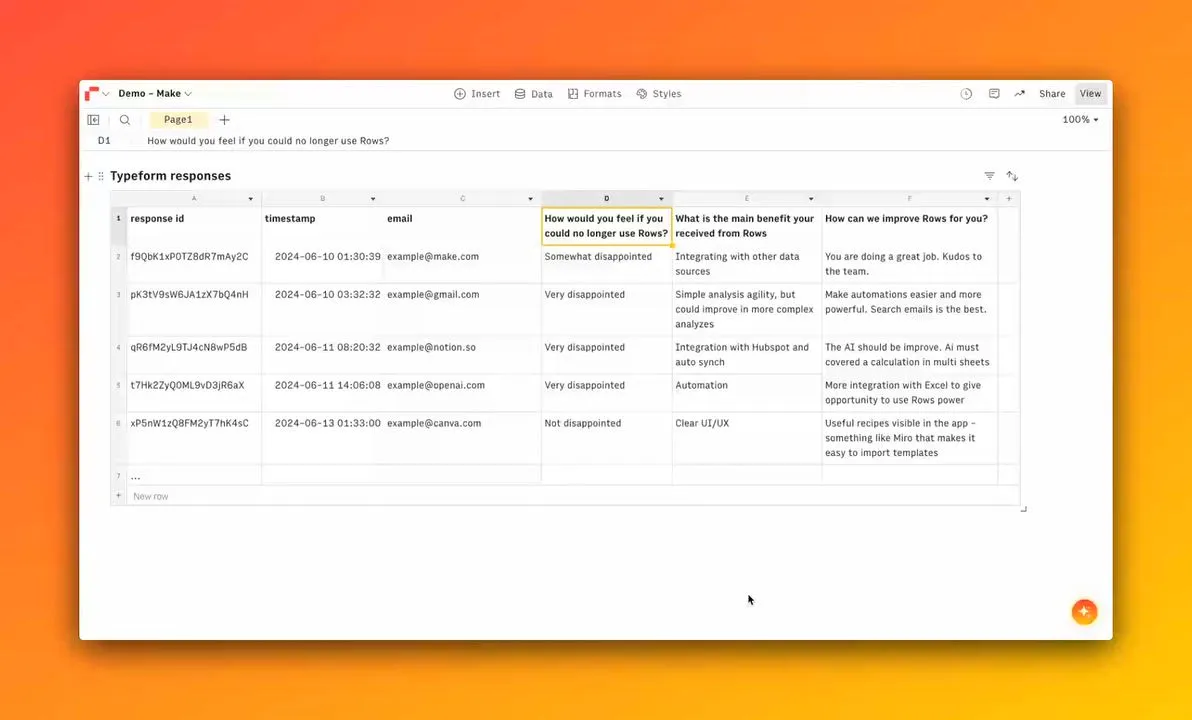Click the View button
The width and height of the screenshot is (1192, 720).
click(x=1090, y=94)
